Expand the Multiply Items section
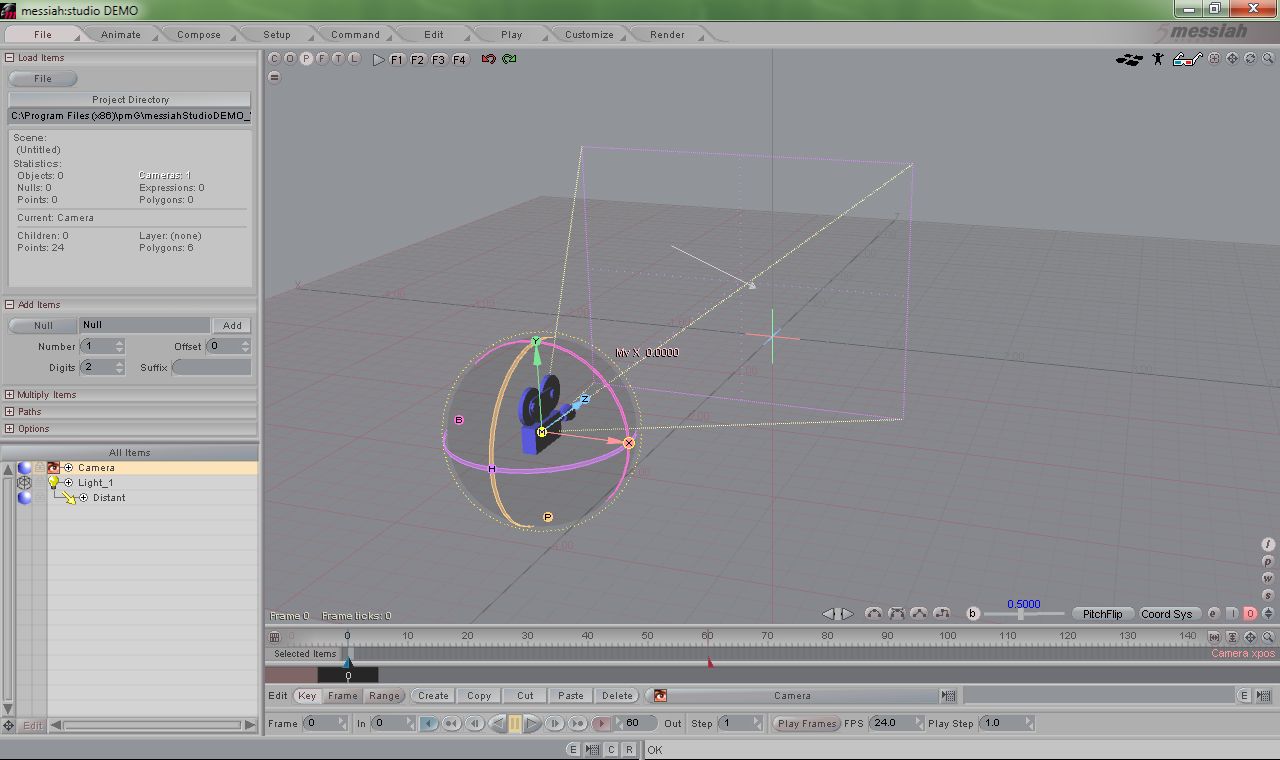 [9, 395]
